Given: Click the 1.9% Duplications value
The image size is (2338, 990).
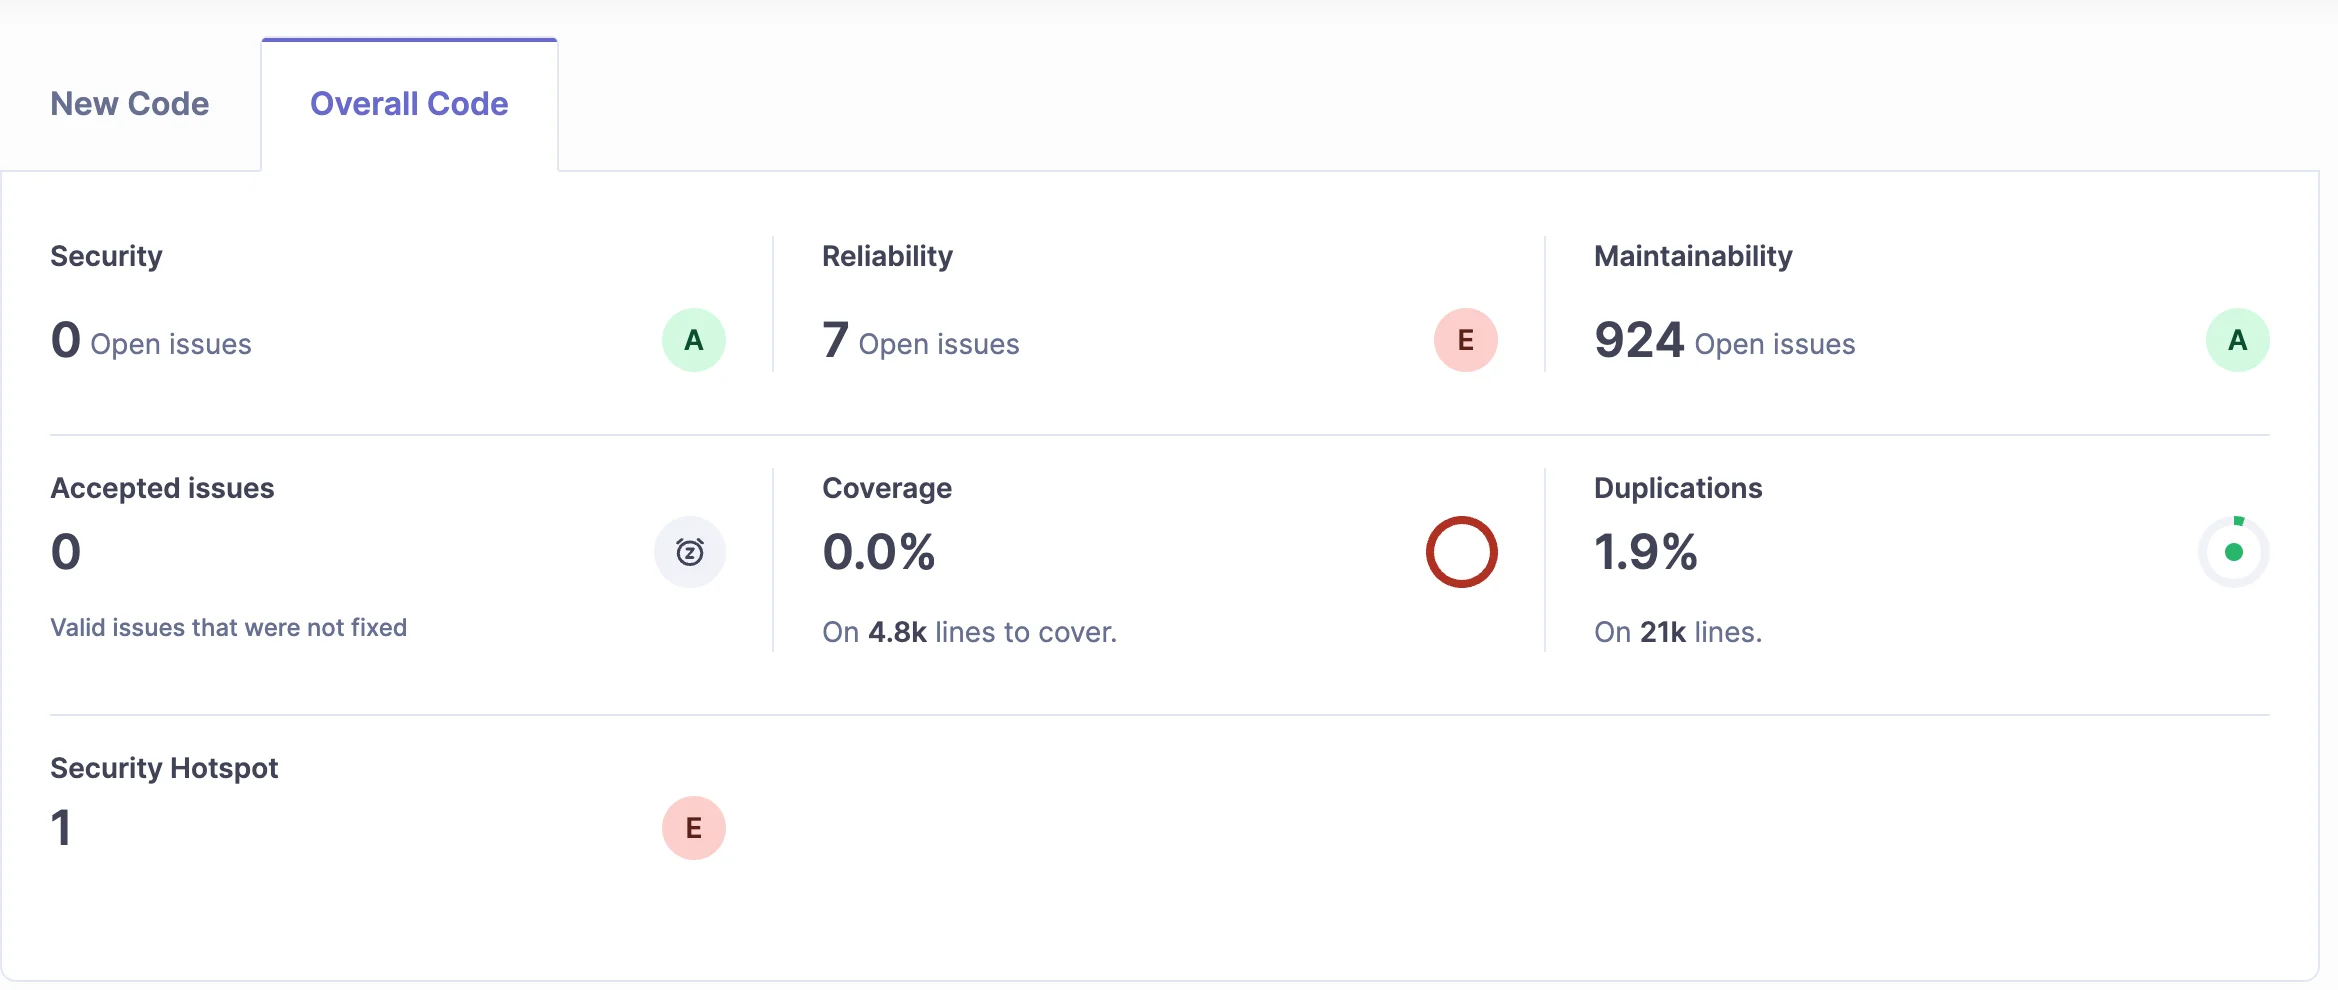Looking at the screenshot, I should 1646,551.
